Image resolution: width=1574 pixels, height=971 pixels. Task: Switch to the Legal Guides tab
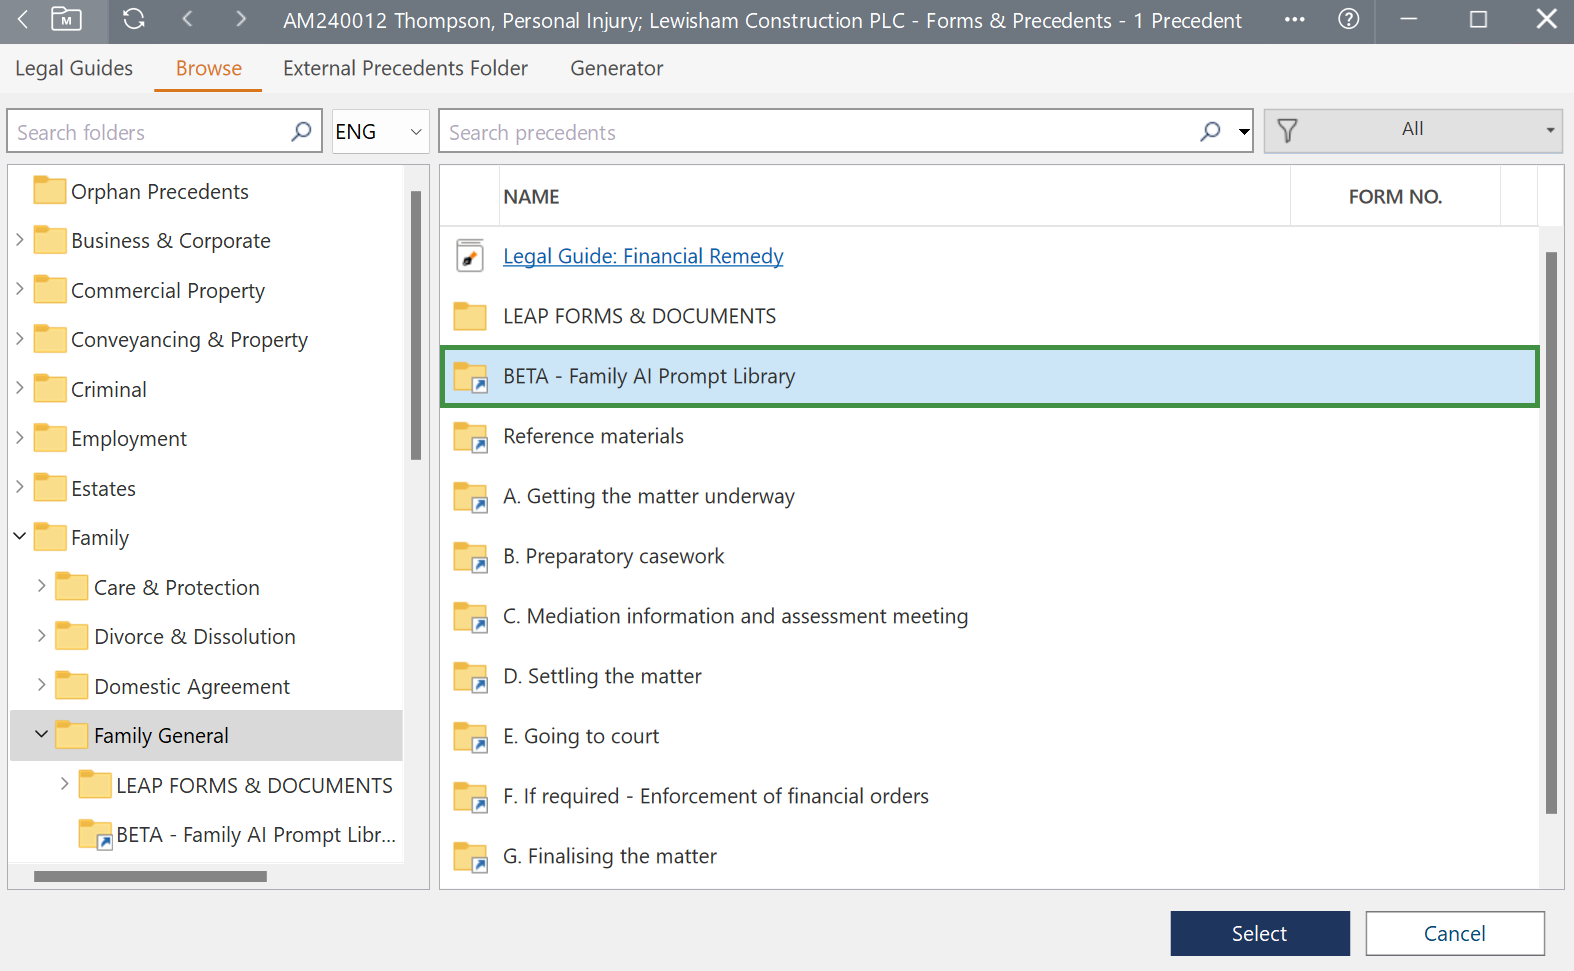74,68
